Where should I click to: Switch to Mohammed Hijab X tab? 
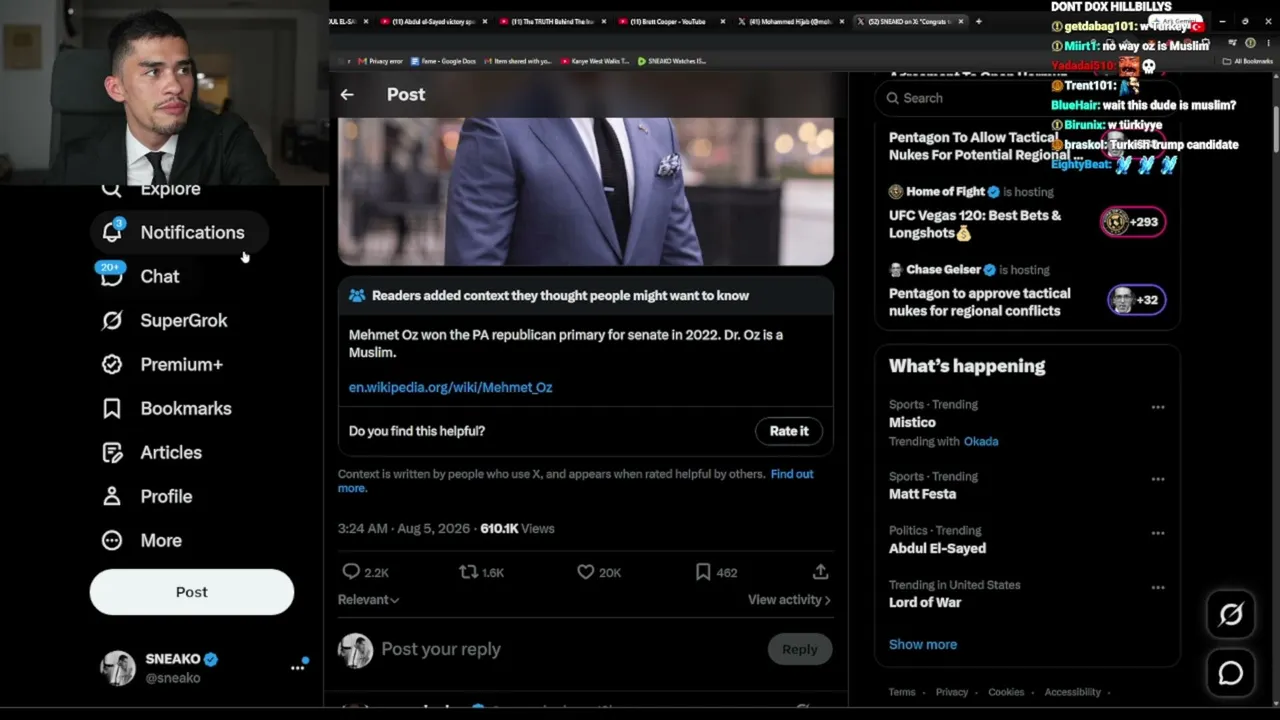789,21
